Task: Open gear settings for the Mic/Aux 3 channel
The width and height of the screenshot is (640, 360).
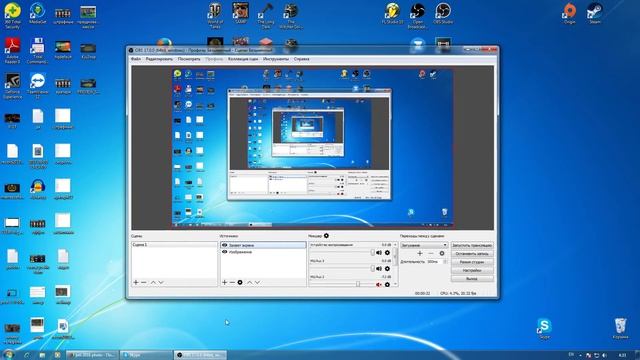Action: pos(387,269)
